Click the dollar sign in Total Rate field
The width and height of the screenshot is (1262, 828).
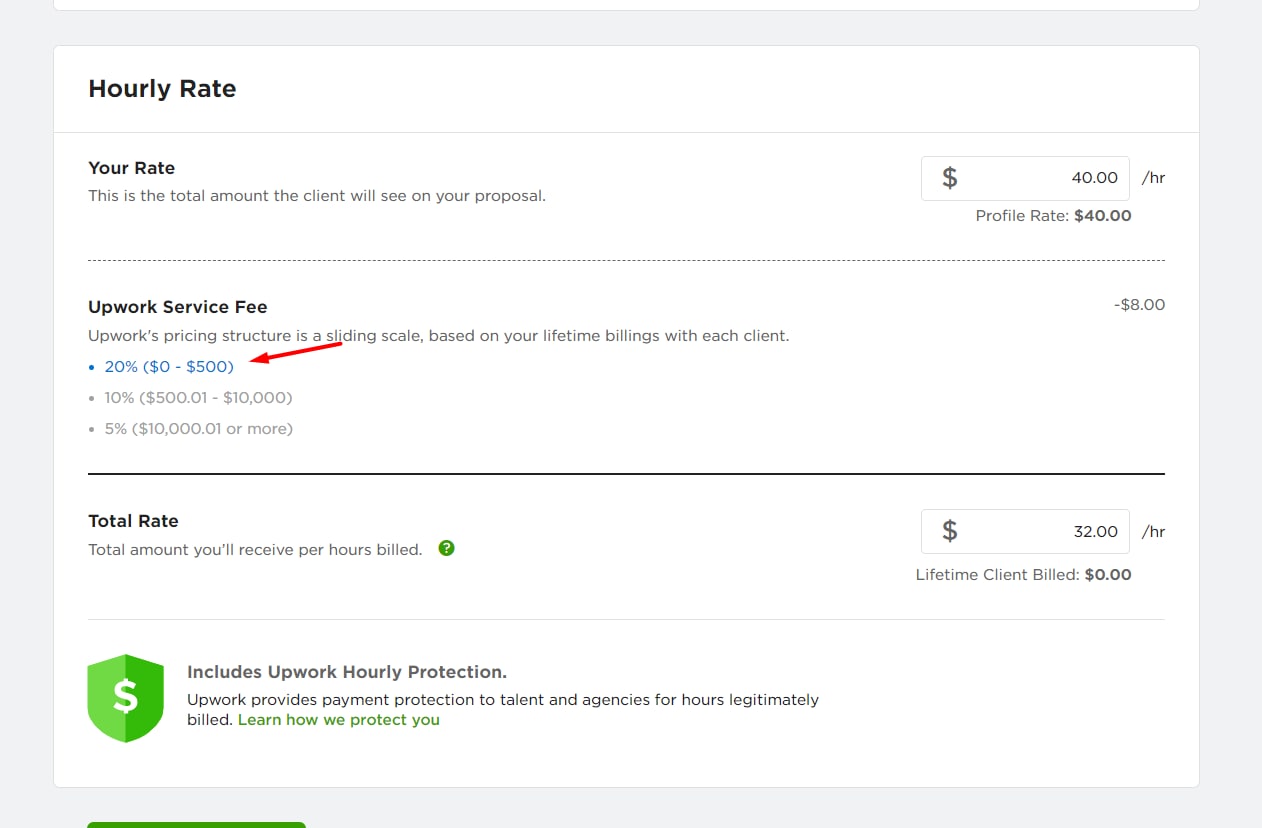coord(950,531)
